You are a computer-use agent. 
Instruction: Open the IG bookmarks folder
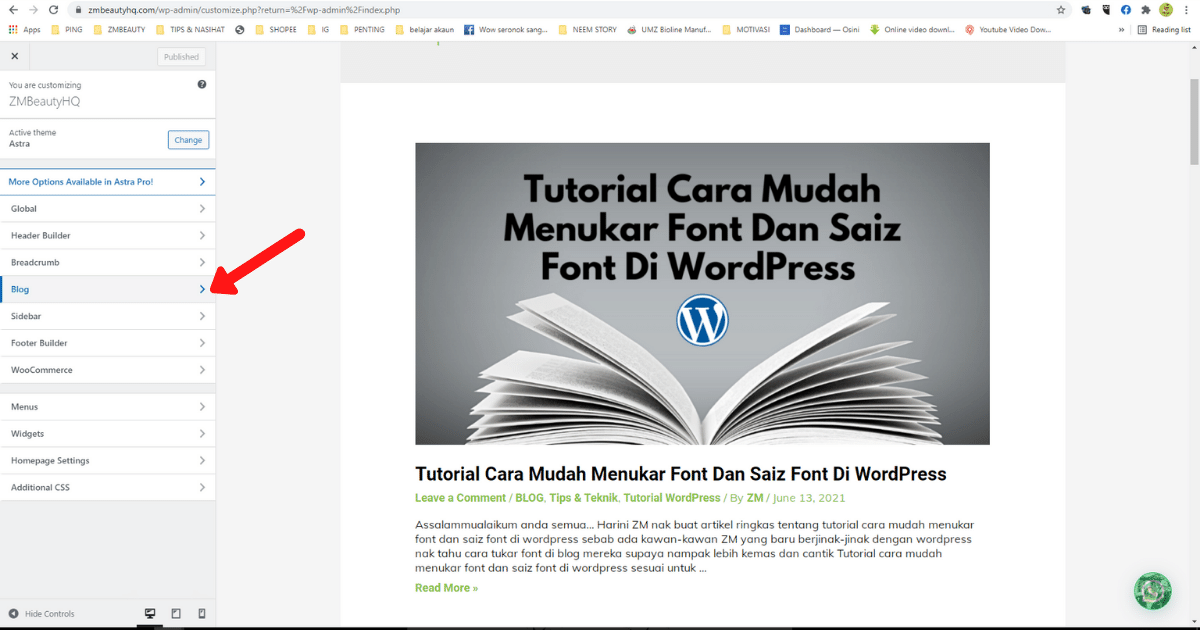click(x=318, y=30)
